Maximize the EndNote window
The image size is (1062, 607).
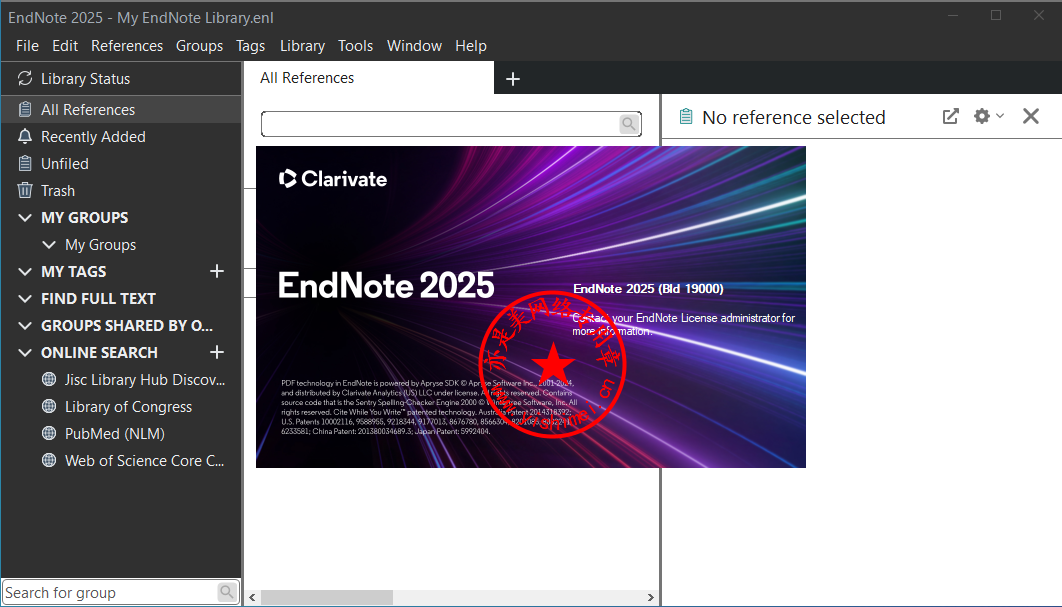(996, 15)
